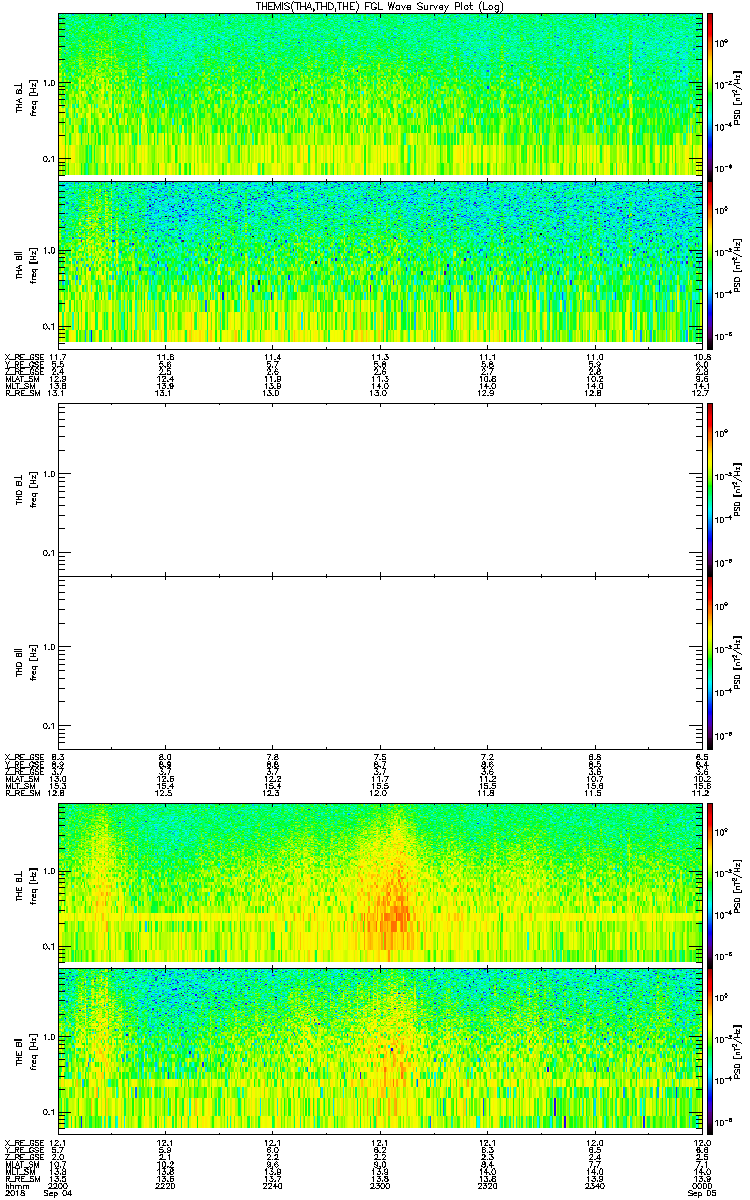
Task: Click the '11.7' value in the THA X_RE_GSE row
Action: coord(58,356)
